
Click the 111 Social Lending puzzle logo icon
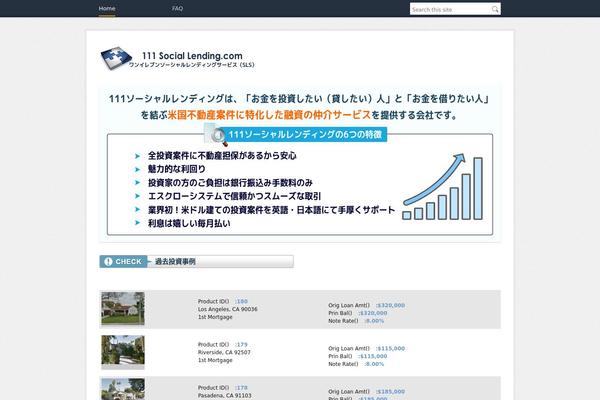point(119,60)
